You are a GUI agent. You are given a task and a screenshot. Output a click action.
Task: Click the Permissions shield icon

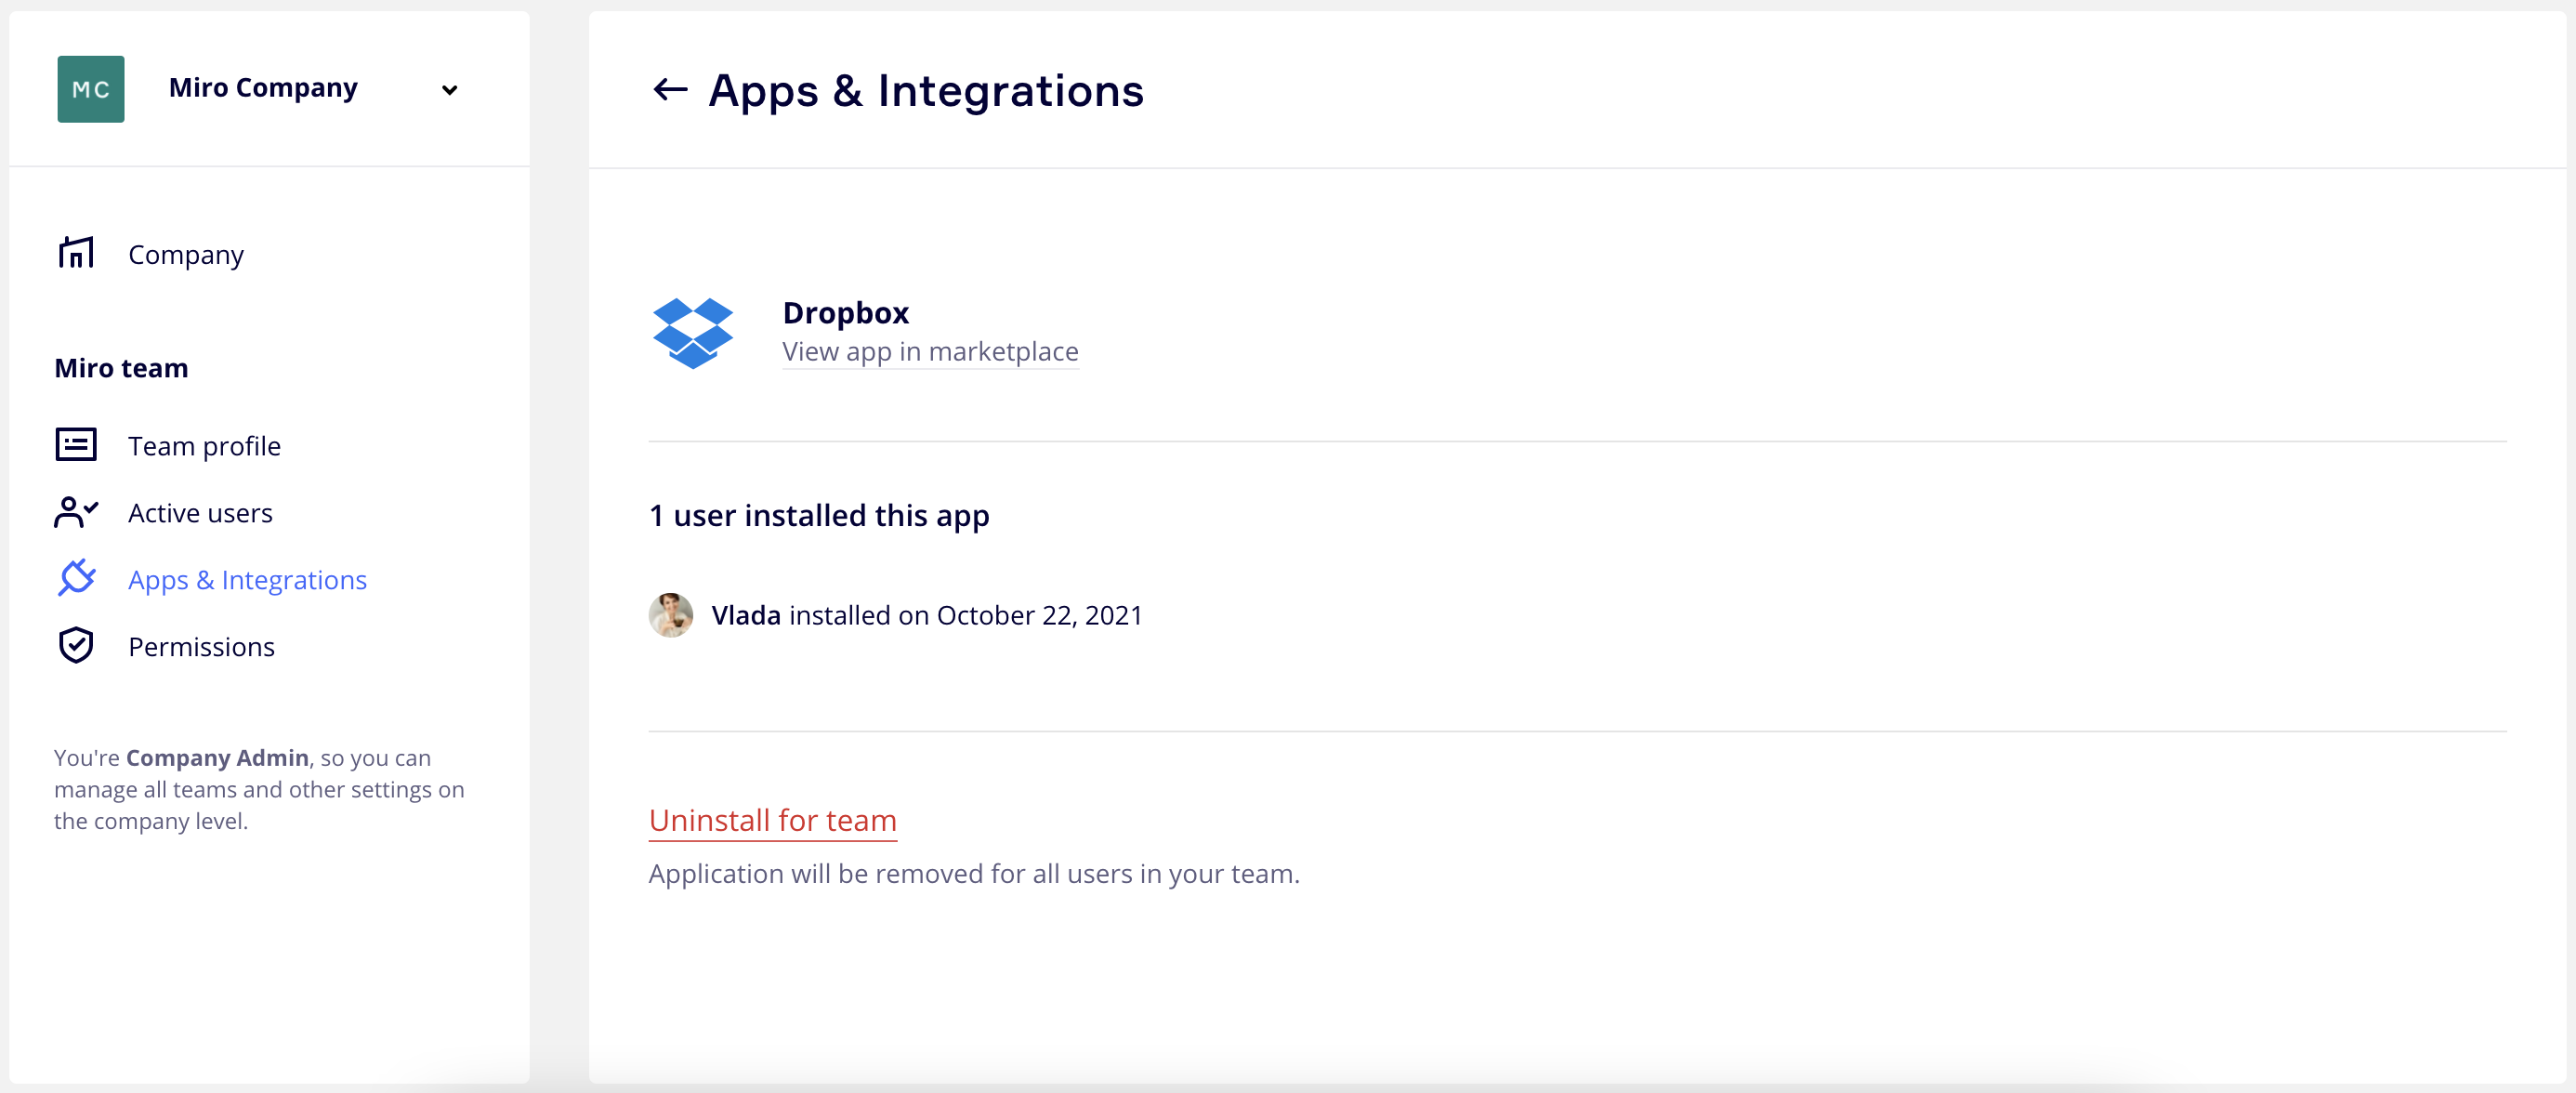pos(76,646)
